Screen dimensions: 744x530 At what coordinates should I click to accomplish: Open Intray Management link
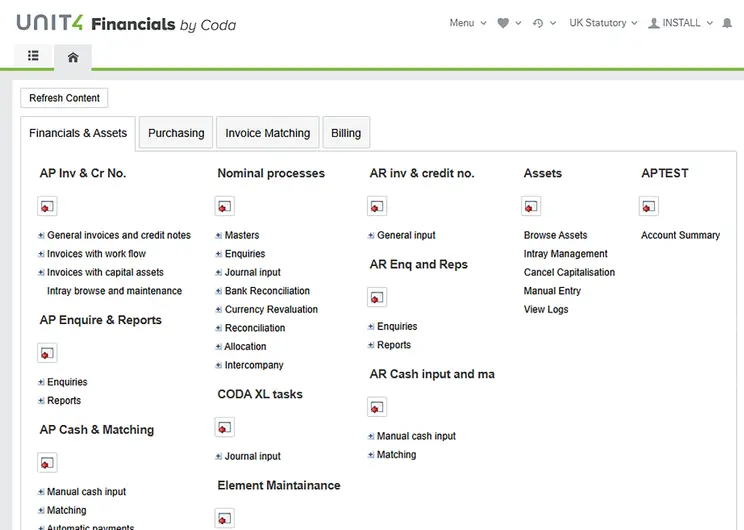[x=565, y=254]
